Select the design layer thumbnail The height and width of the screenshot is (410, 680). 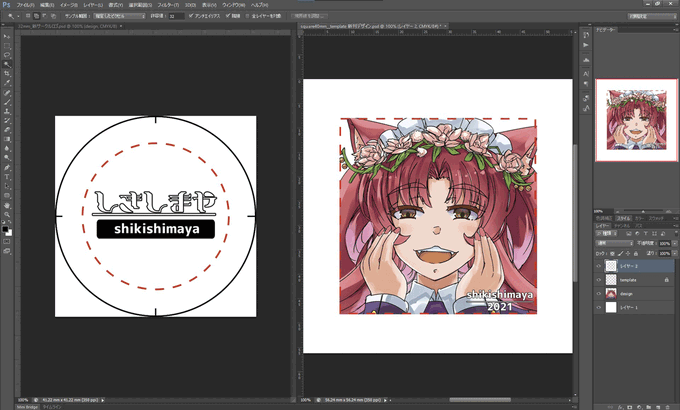pos(611,294)
